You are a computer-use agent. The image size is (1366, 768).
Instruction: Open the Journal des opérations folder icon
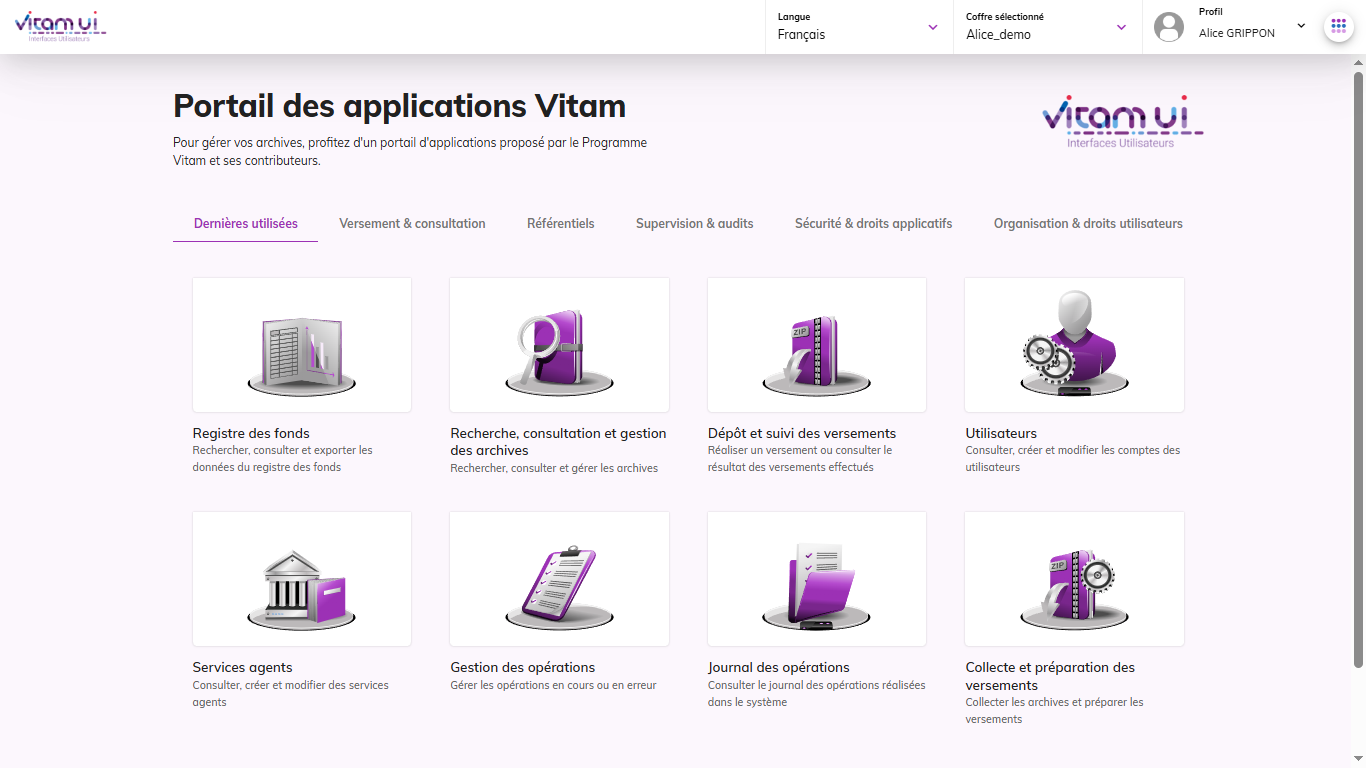click(816, 579)
